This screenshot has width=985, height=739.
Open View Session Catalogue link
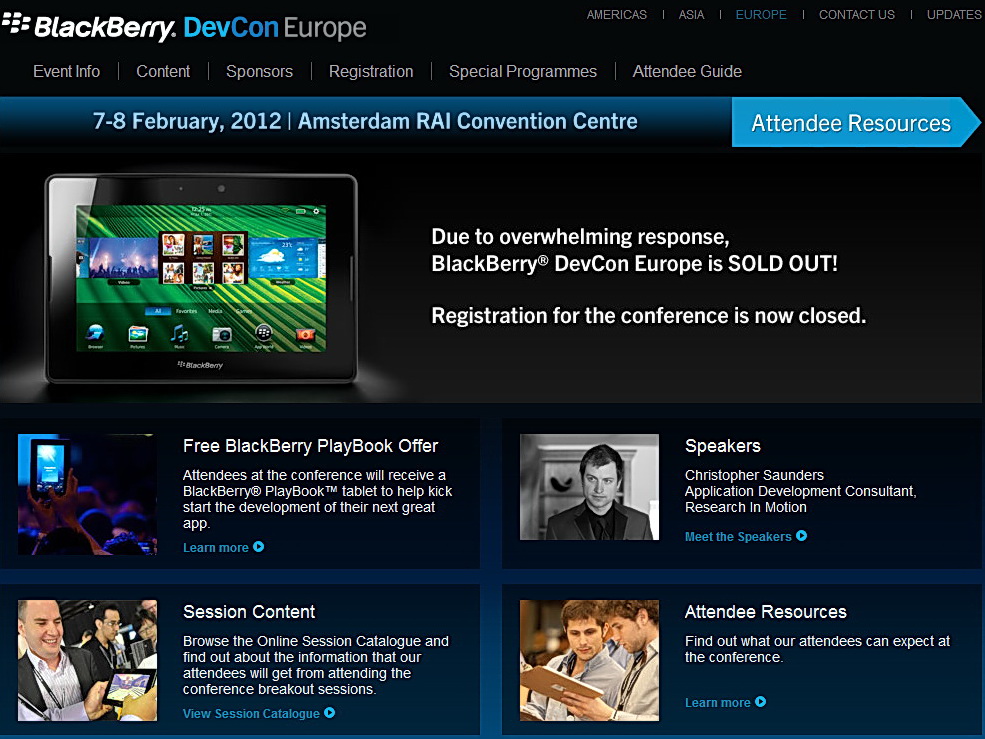tap(251, 713)
